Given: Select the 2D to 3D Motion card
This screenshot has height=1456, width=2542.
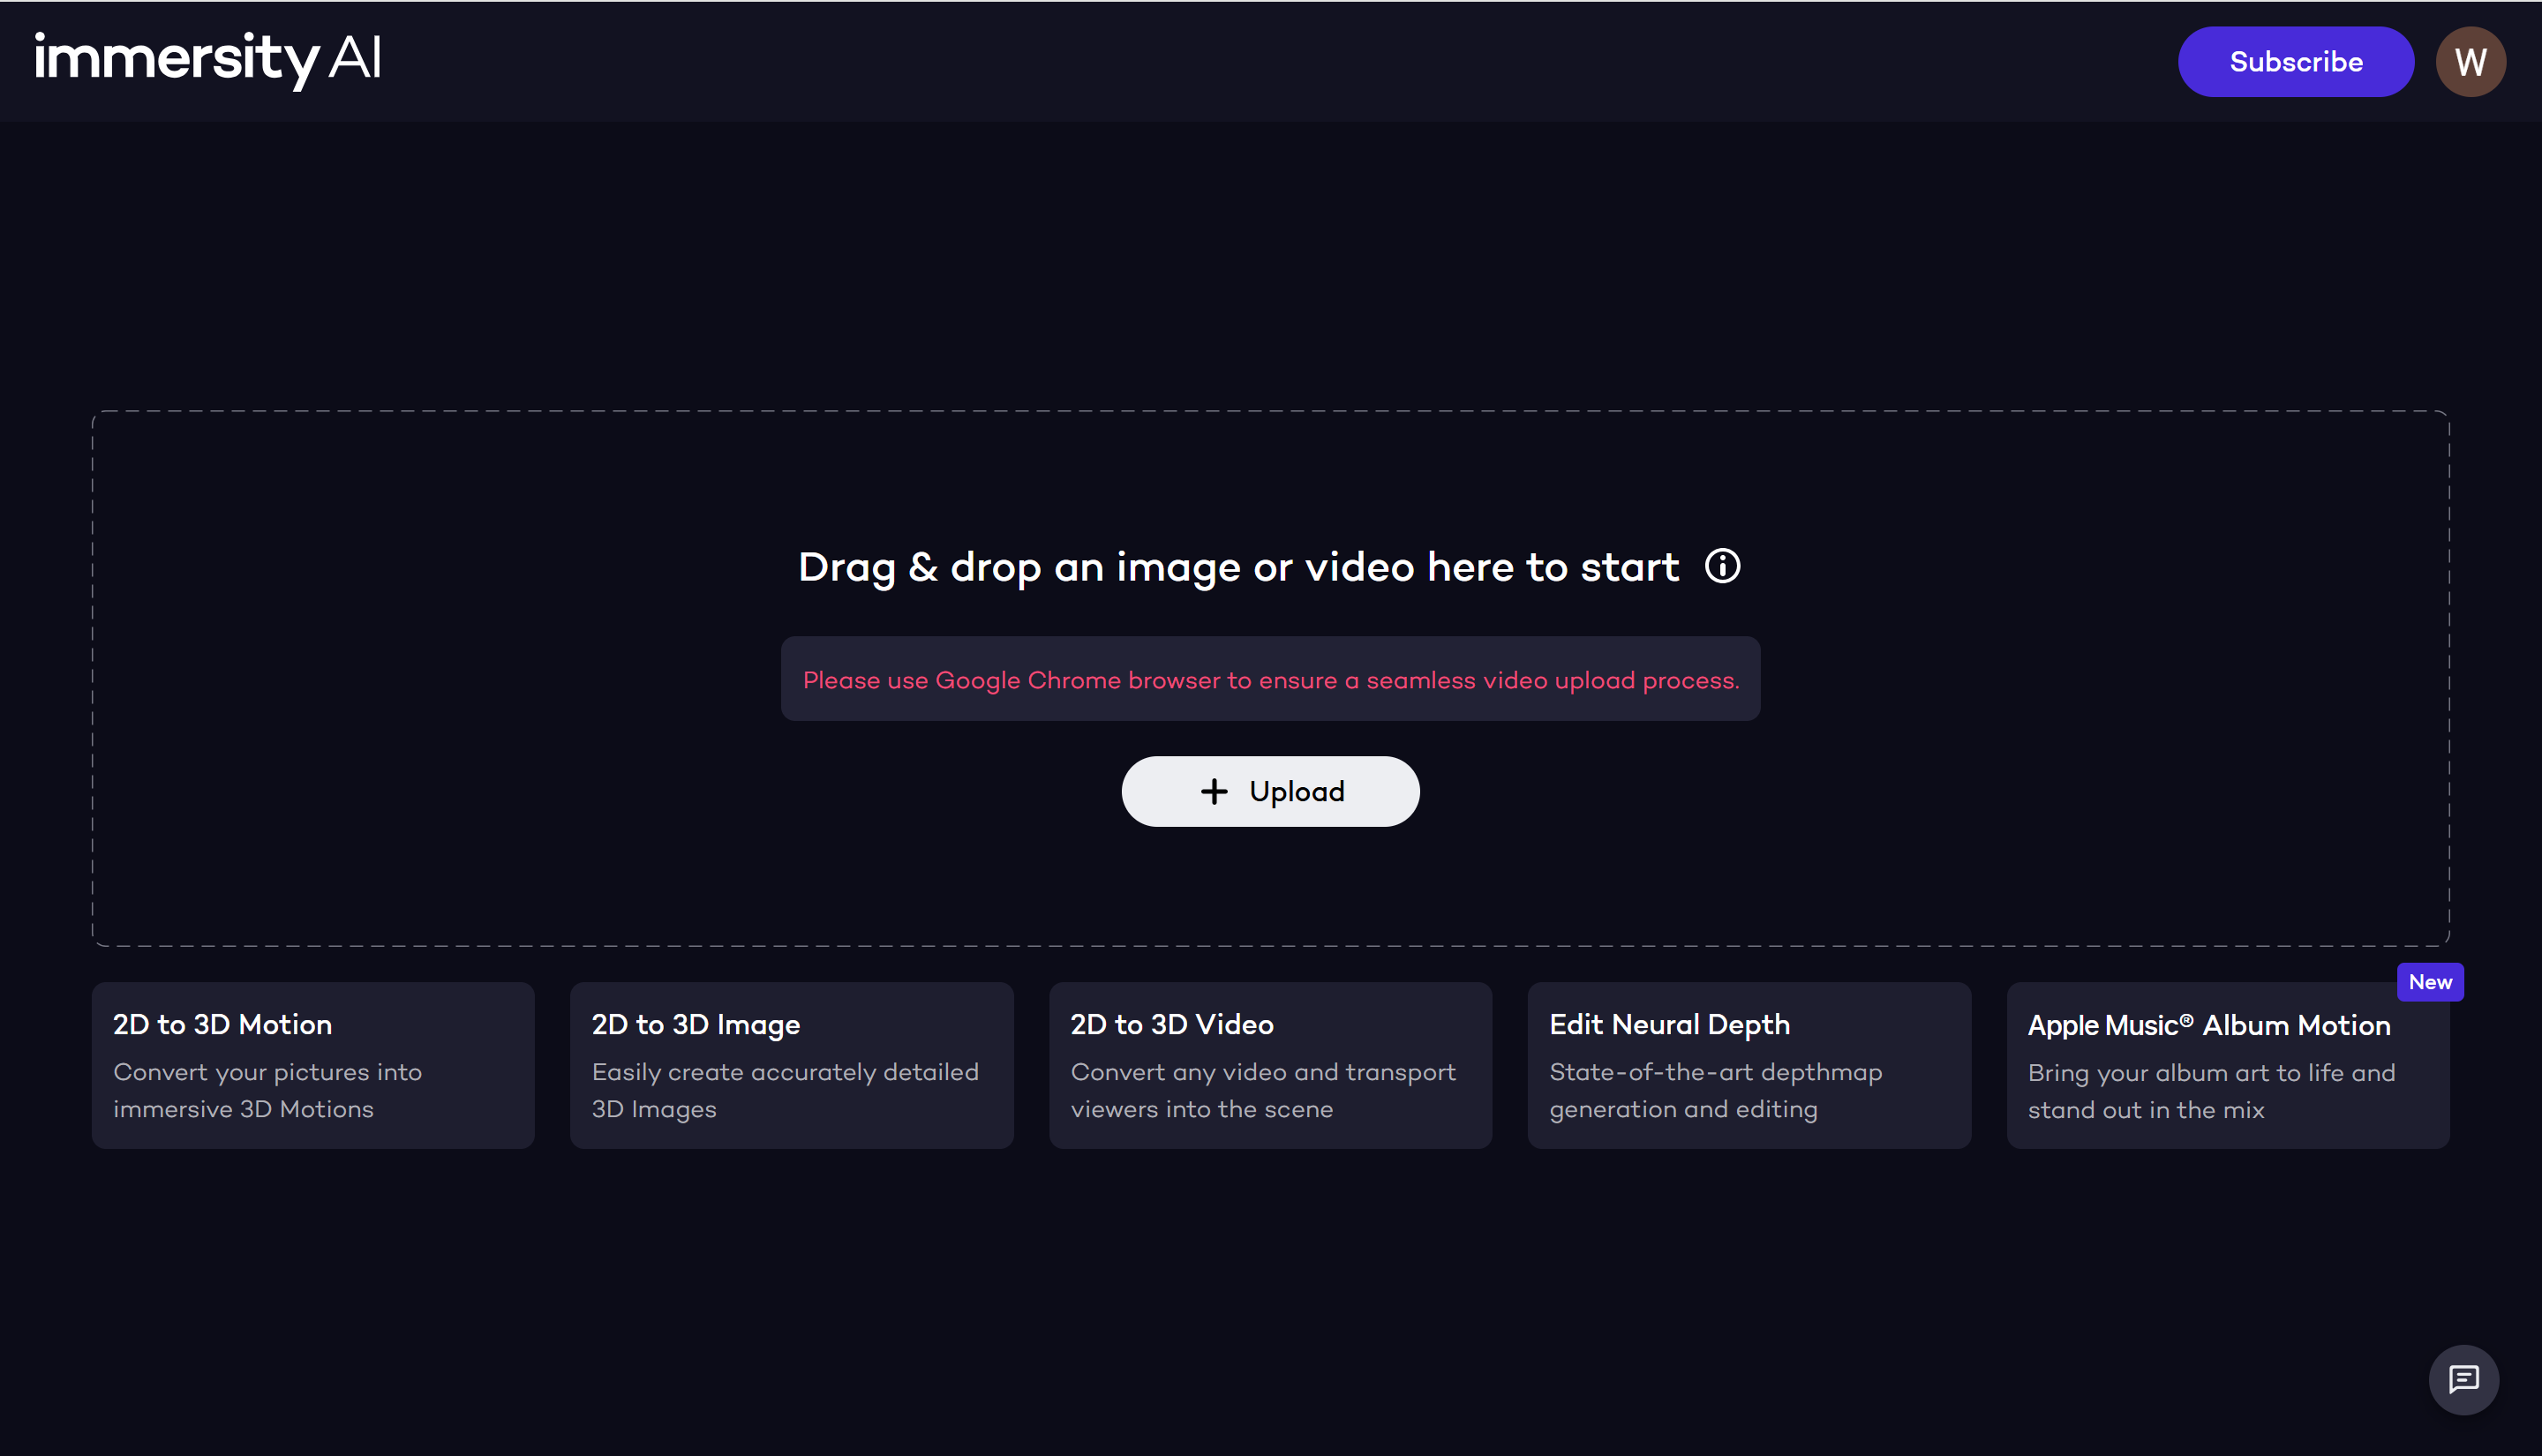Looking at the screenshot, I should (313, 1065).
